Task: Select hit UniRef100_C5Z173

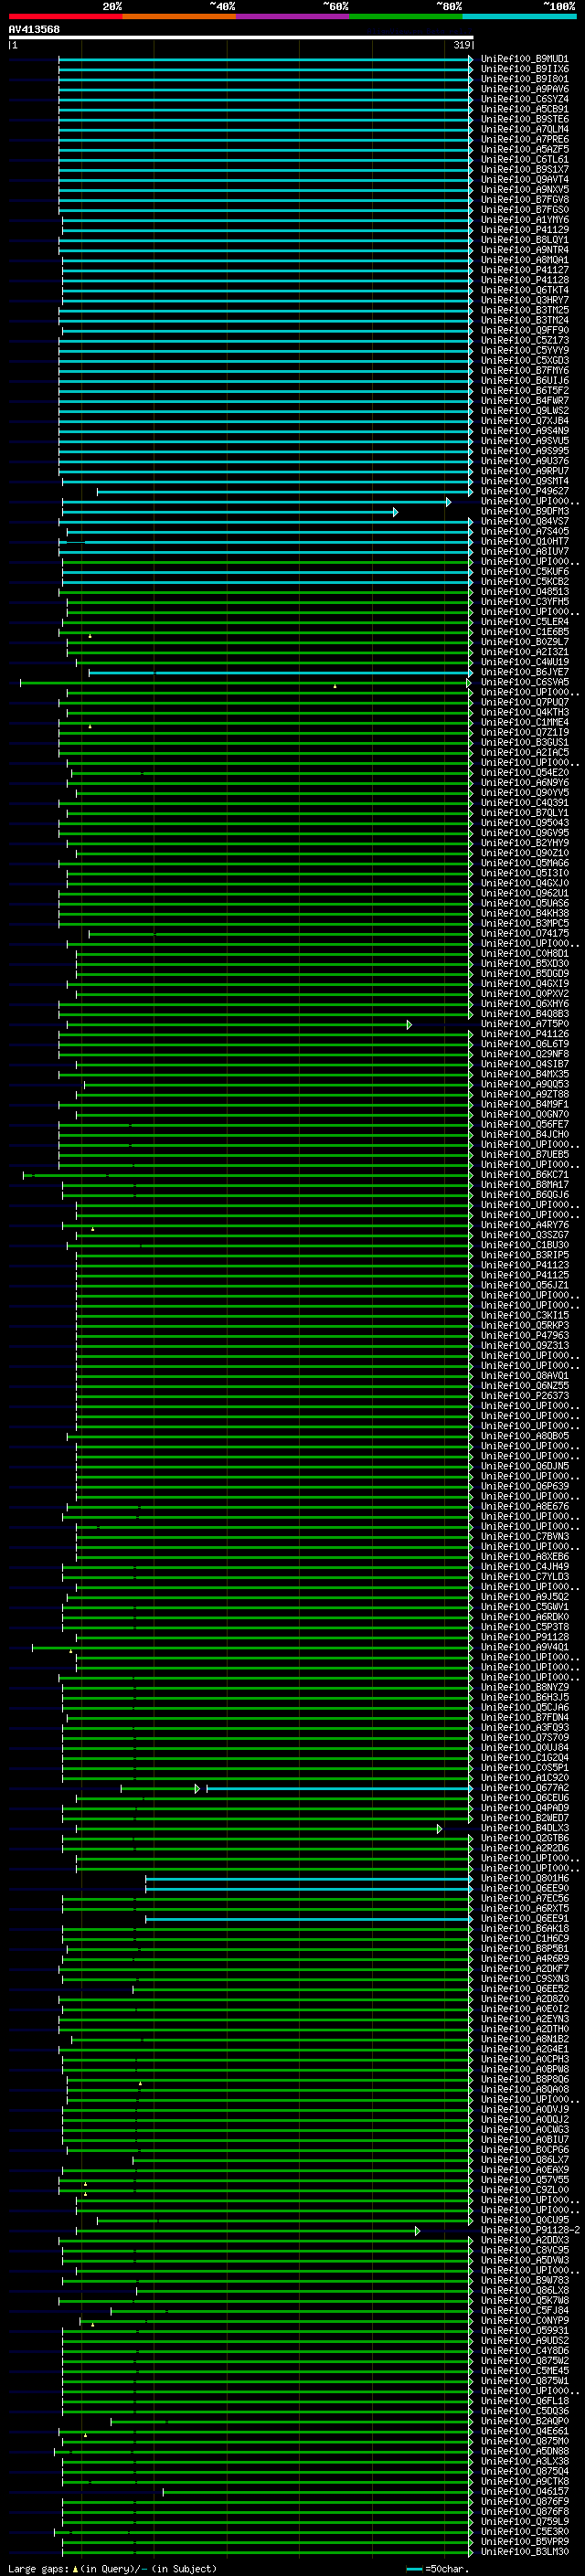Action: coord(524,340)
